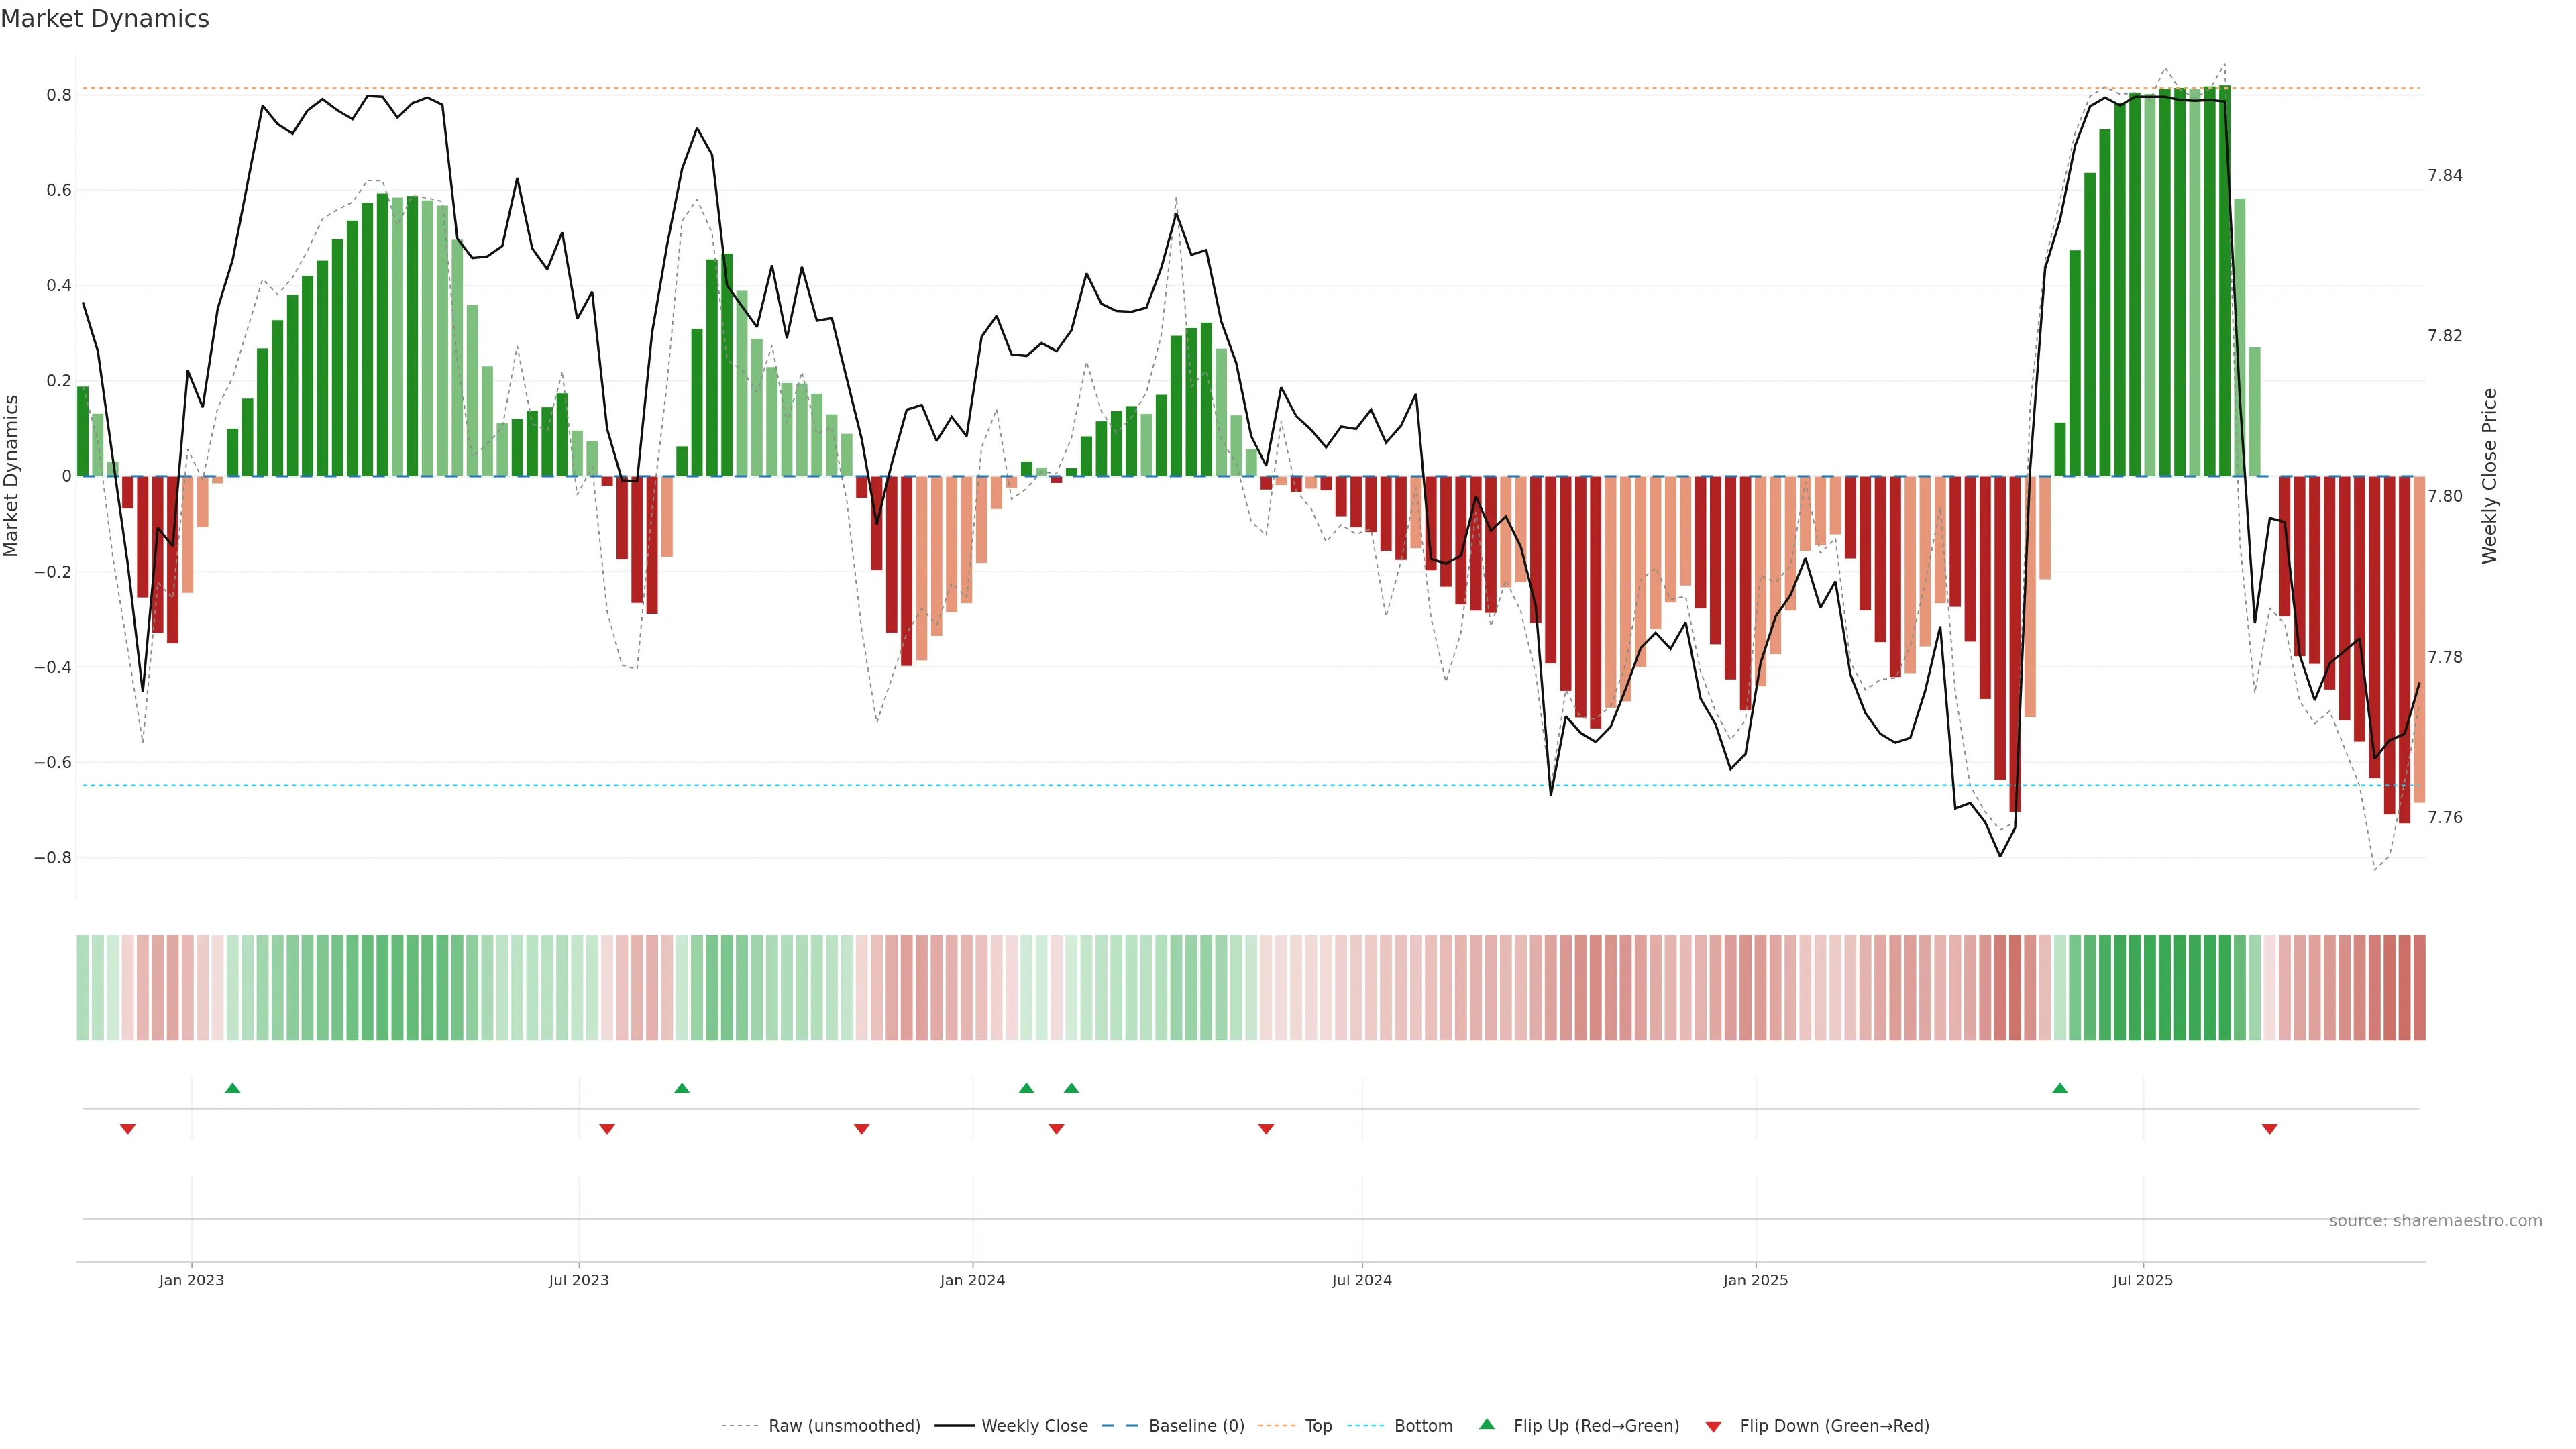Click the red flip-down marker before Jul 2024
Viewport: 2576px width, 1449px height.
click(x=1266, y=1129)
